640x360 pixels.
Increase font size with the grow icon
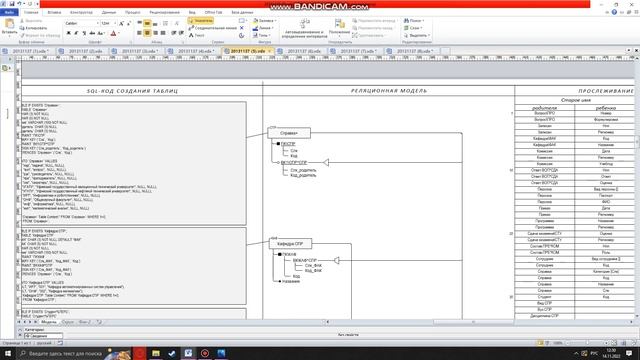pos(122,24)
